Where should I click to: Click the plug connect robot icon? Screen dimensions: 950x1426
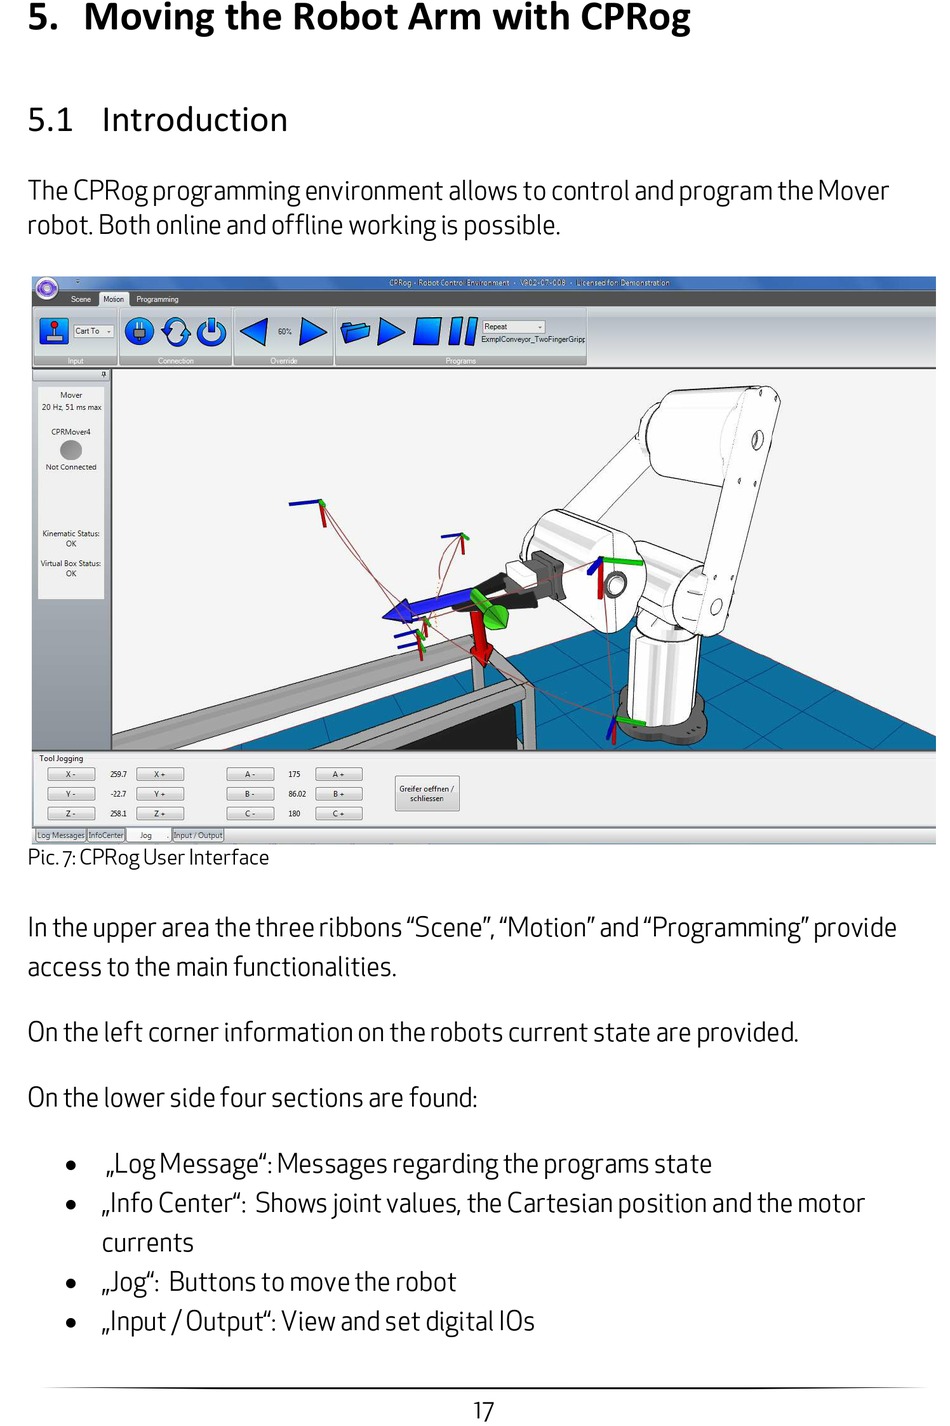pos(139,331)
